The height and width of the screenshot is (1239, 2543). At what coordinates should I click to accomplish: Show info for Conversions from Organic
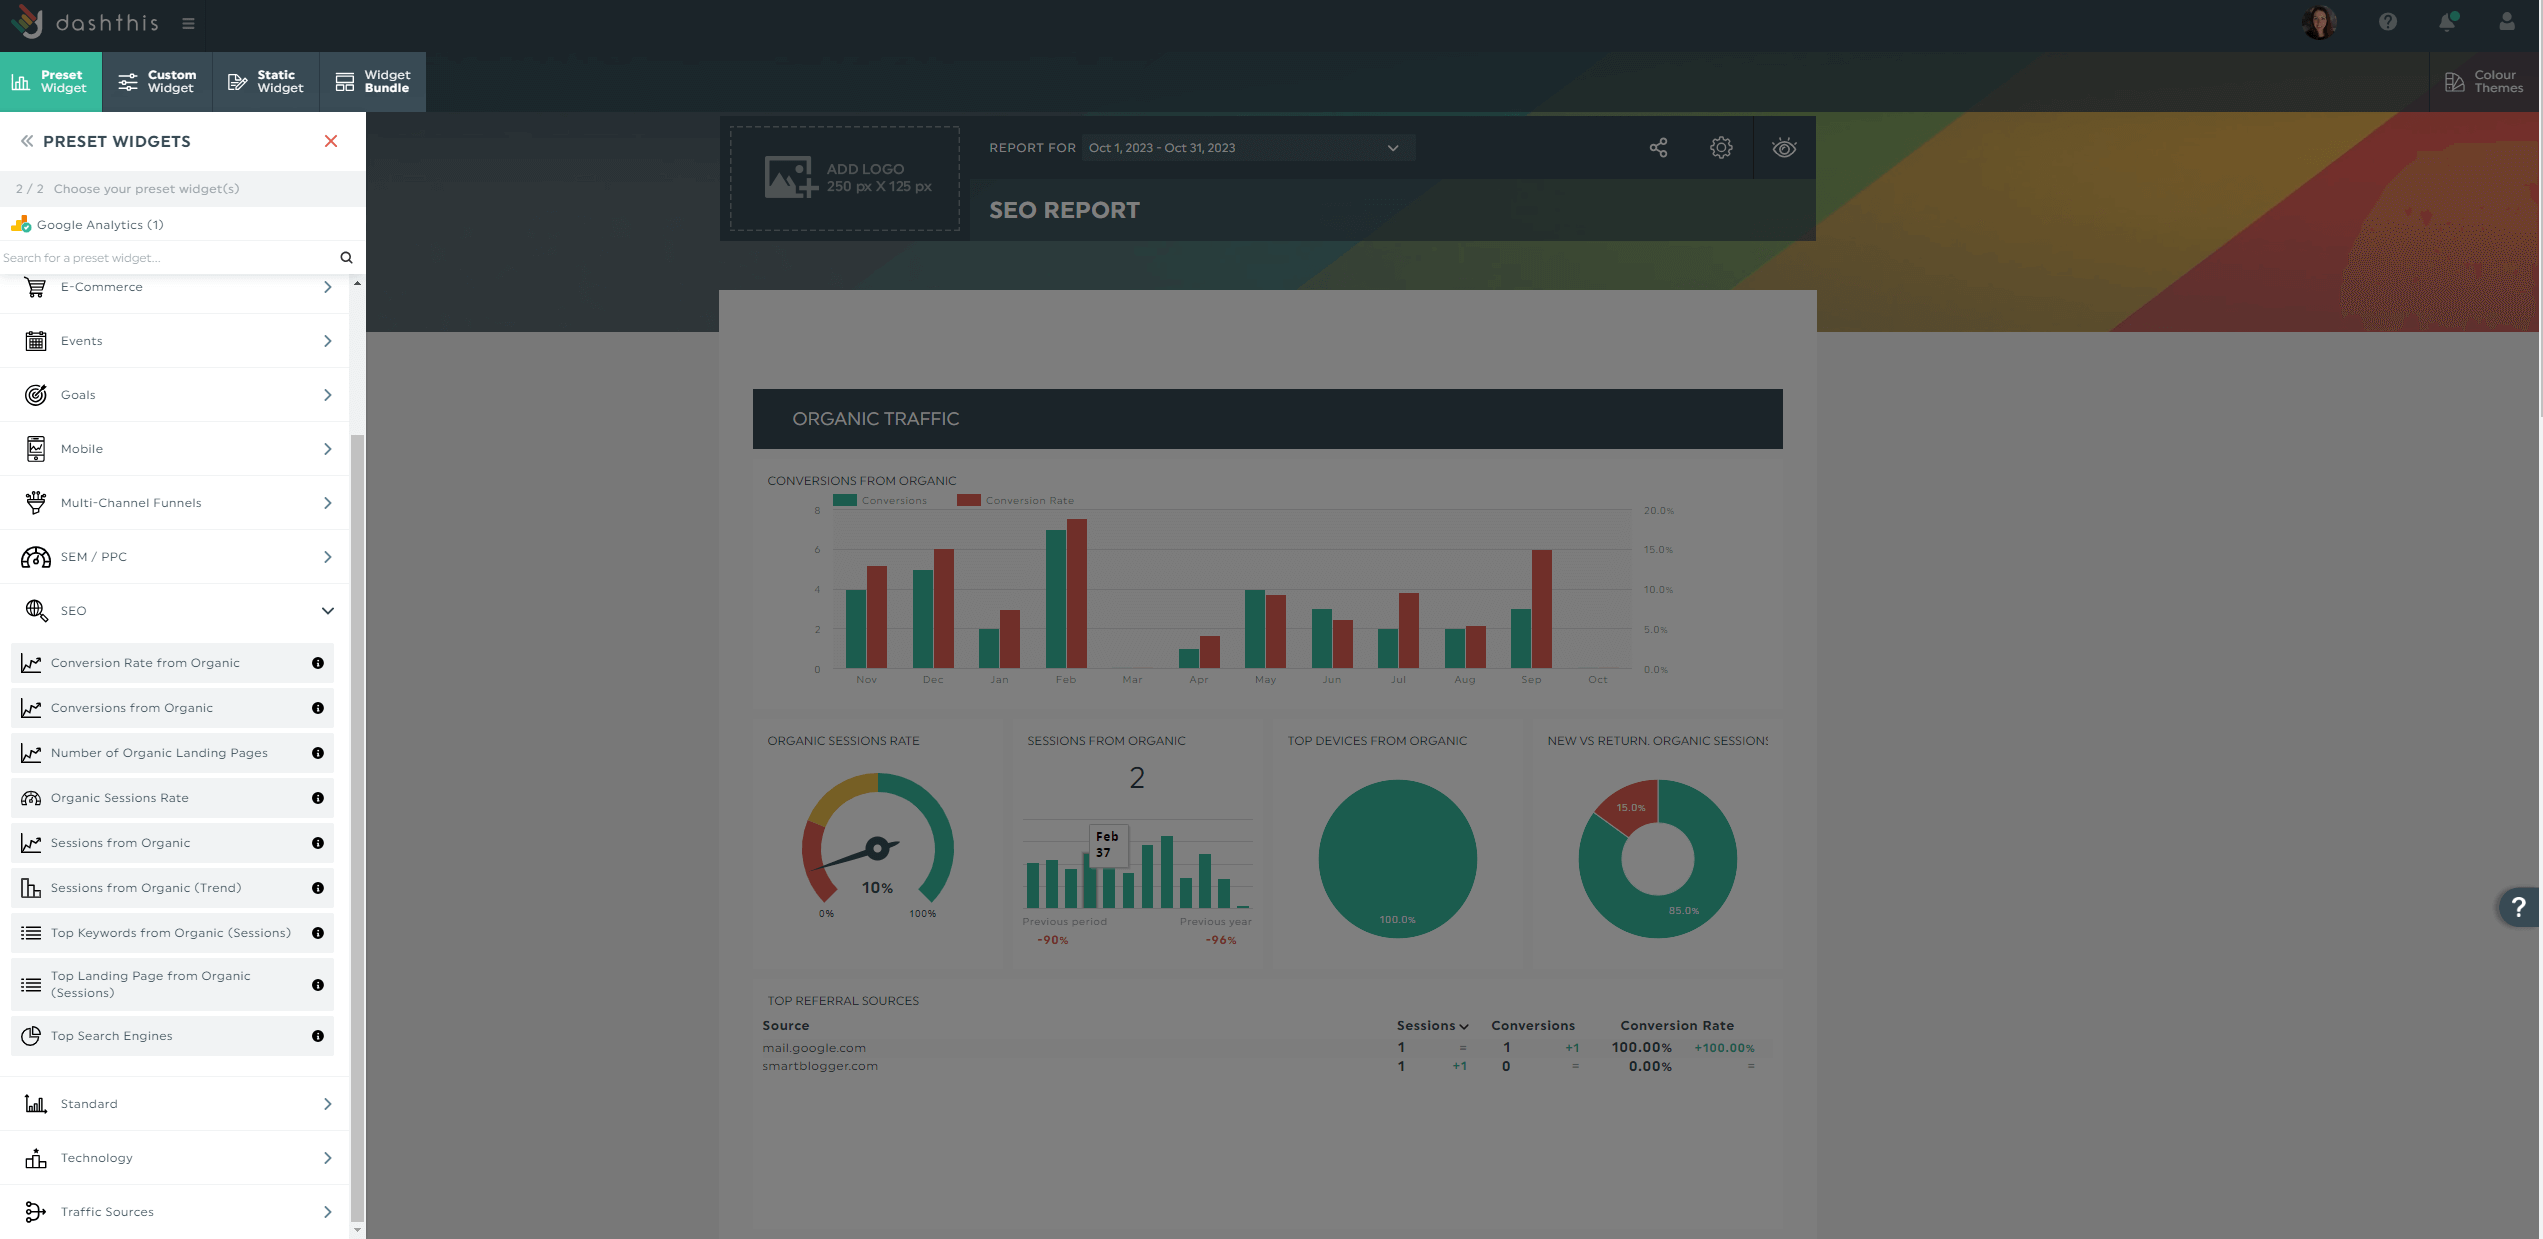click(x=318, y=708)
